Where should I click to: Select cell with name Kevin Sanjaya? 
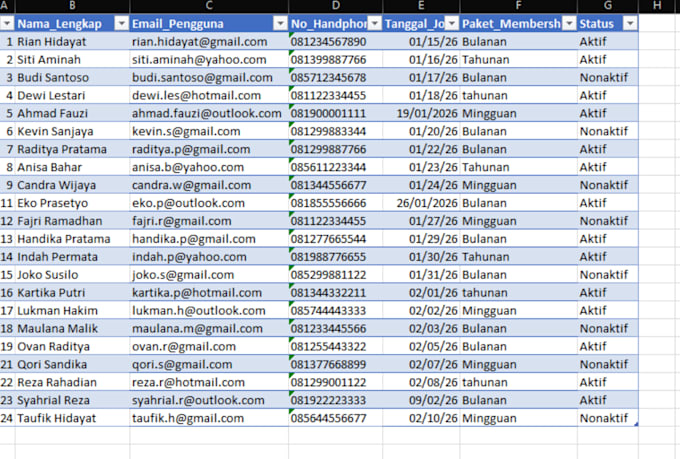click(x=72, y=131)
